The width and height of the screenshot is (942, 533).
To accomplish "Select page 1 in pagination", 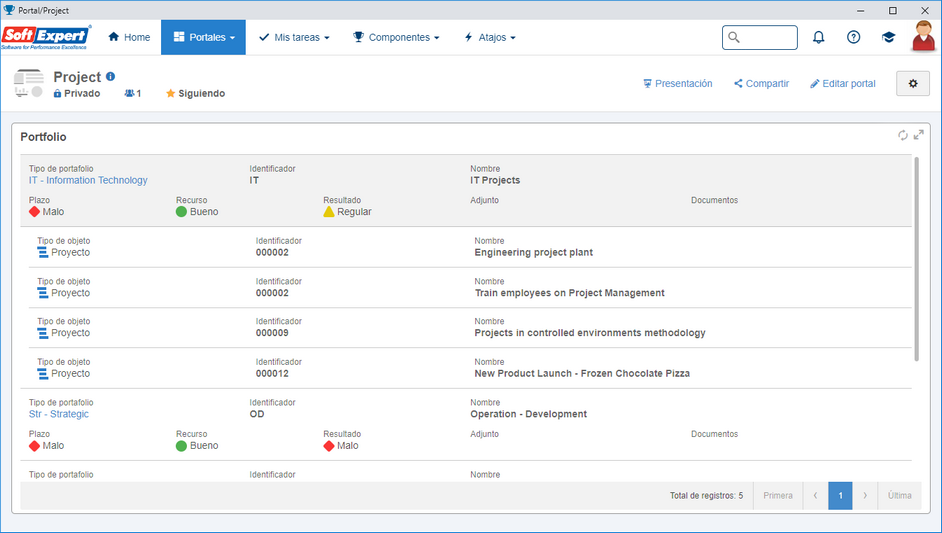I will [840, 496].
